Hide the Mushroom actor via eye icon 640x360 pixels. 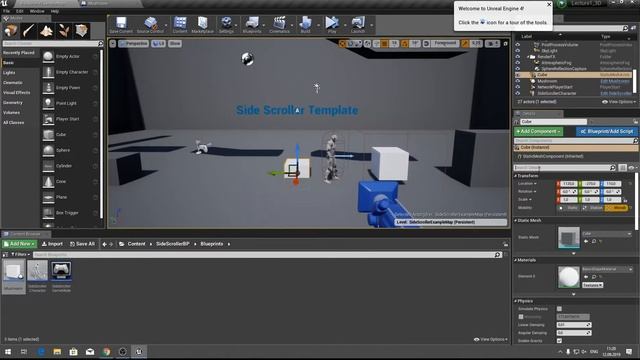pos(518,81)
